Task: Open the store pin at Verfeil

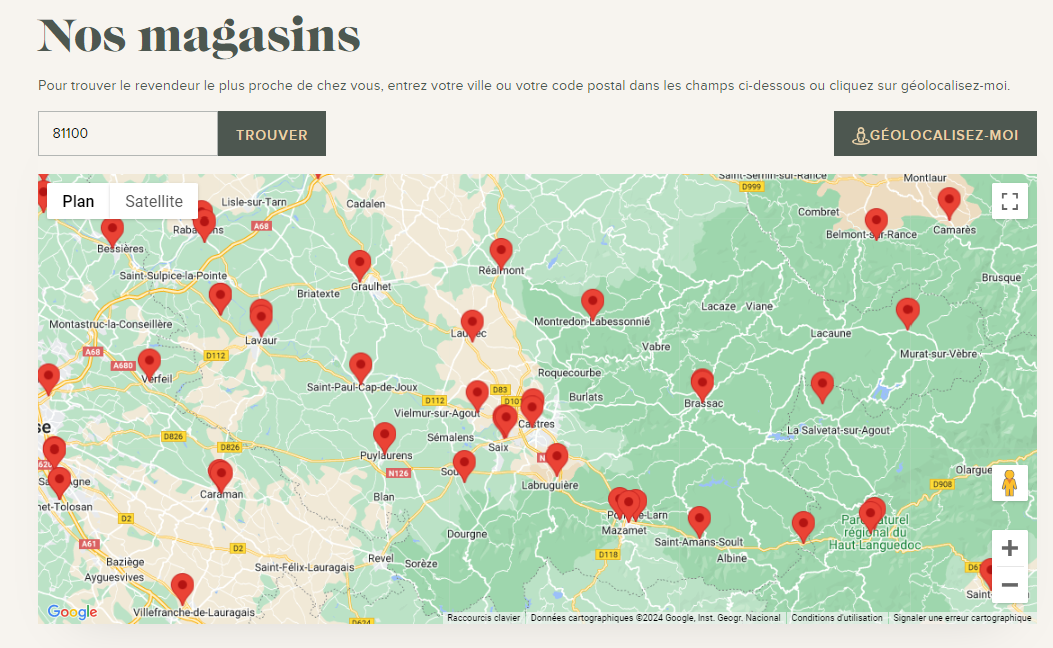Action: [x=149, y=364]
